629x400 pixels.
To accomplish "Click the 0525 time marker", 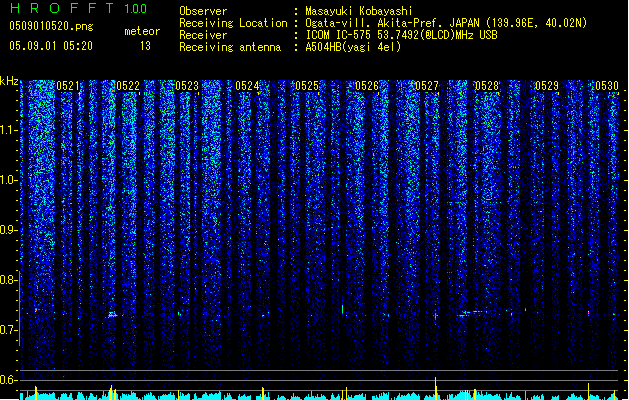I will coord(307,86).
